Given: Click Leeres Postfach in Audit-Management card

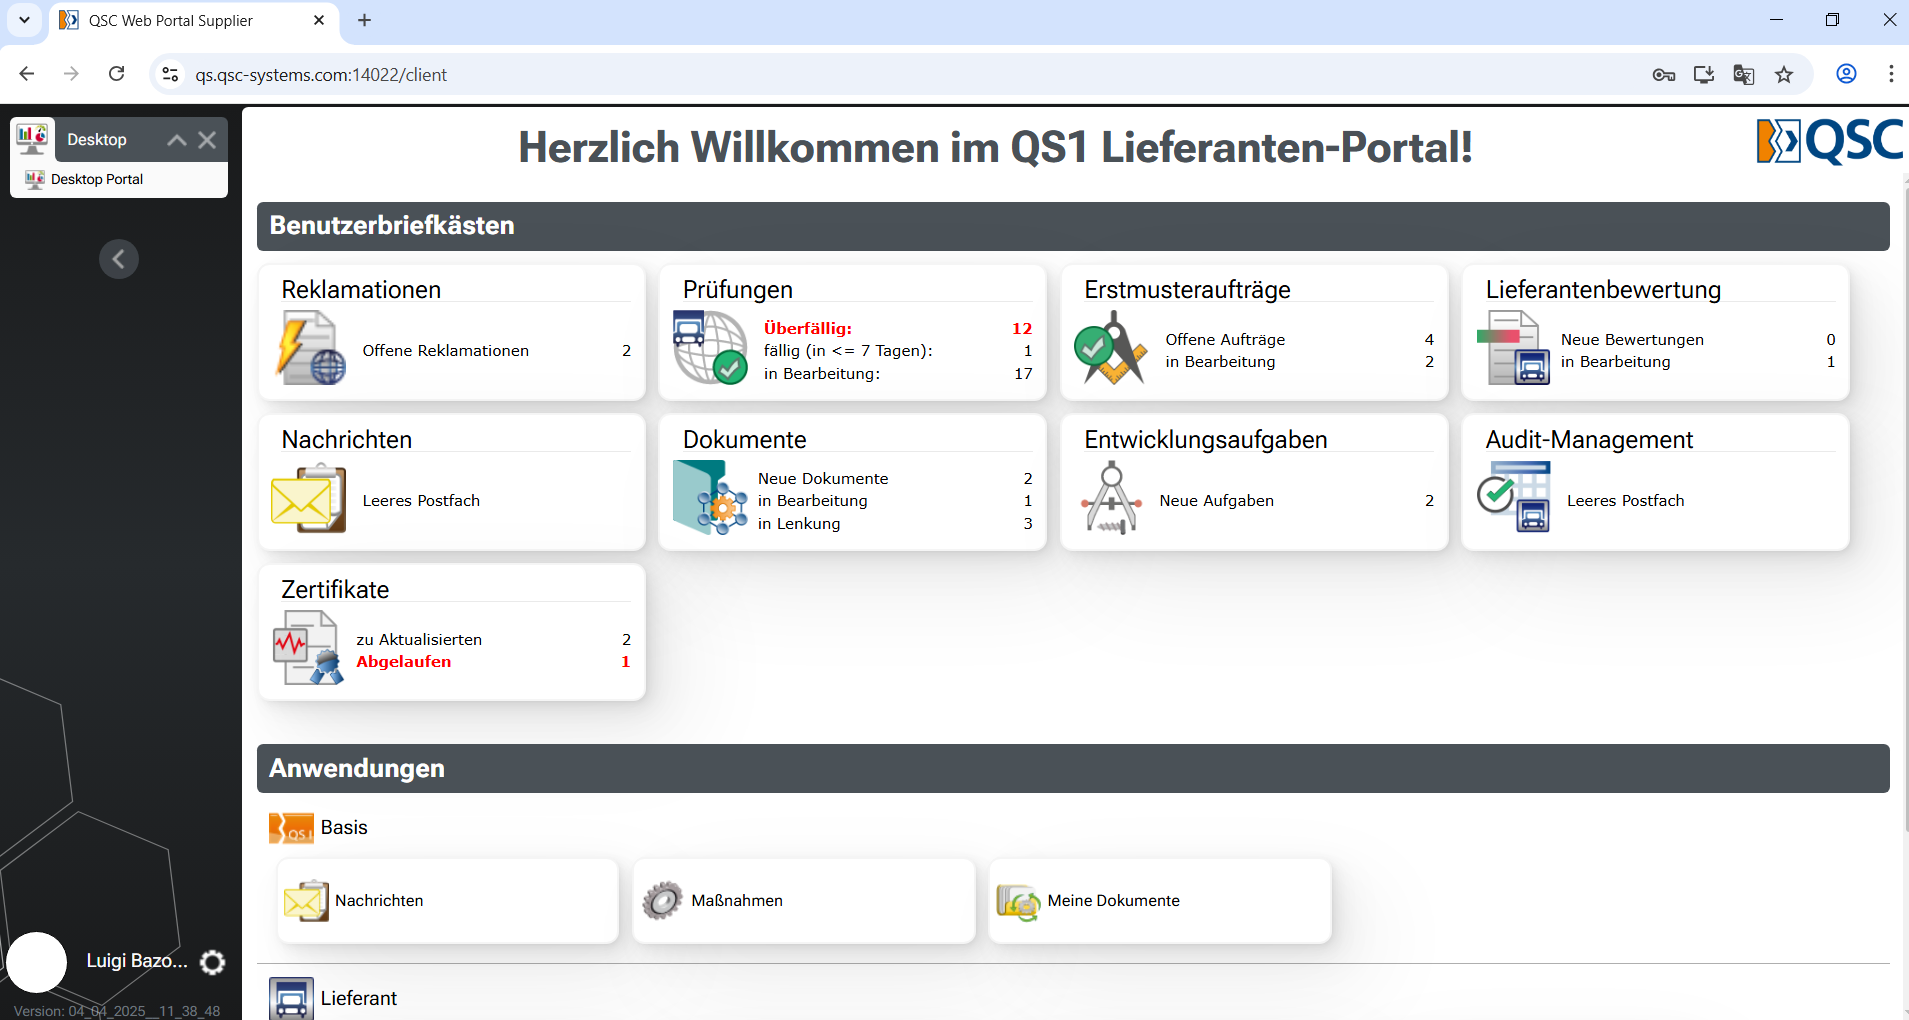Looking at the screenshot, I should (x=1625, y=501).
